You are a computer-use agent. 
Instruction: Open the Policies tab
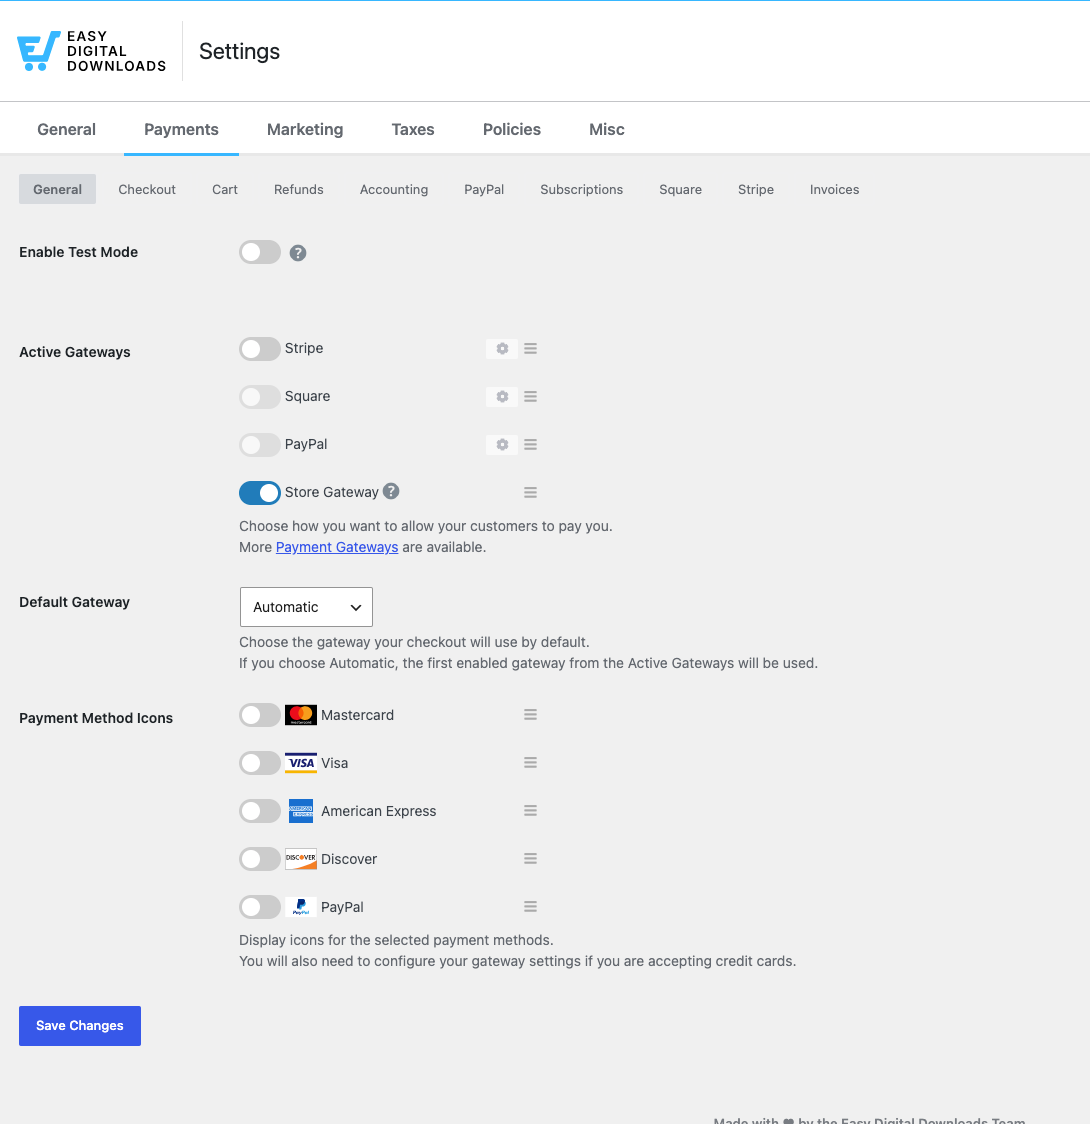tap(512, 129)
